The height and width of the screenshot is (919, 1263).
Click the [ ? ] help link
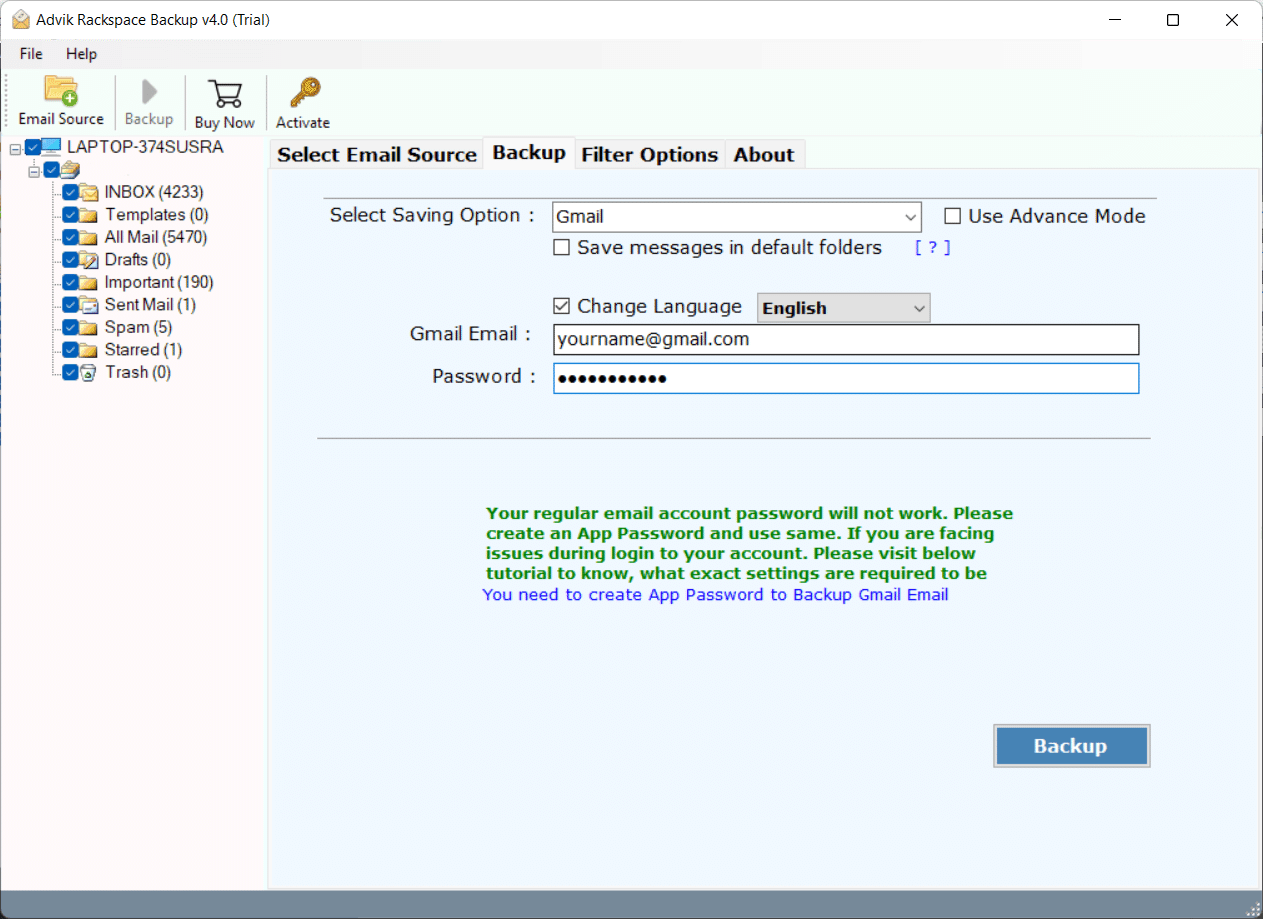pyautogui.click(x=932, y=247)
